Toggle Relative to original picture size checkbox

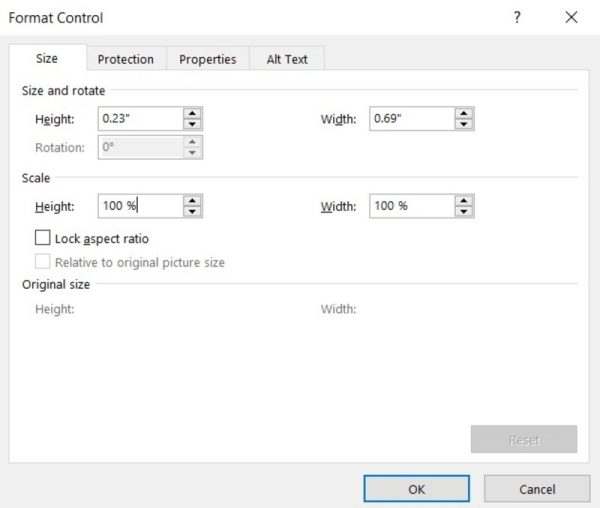(42, 262)
